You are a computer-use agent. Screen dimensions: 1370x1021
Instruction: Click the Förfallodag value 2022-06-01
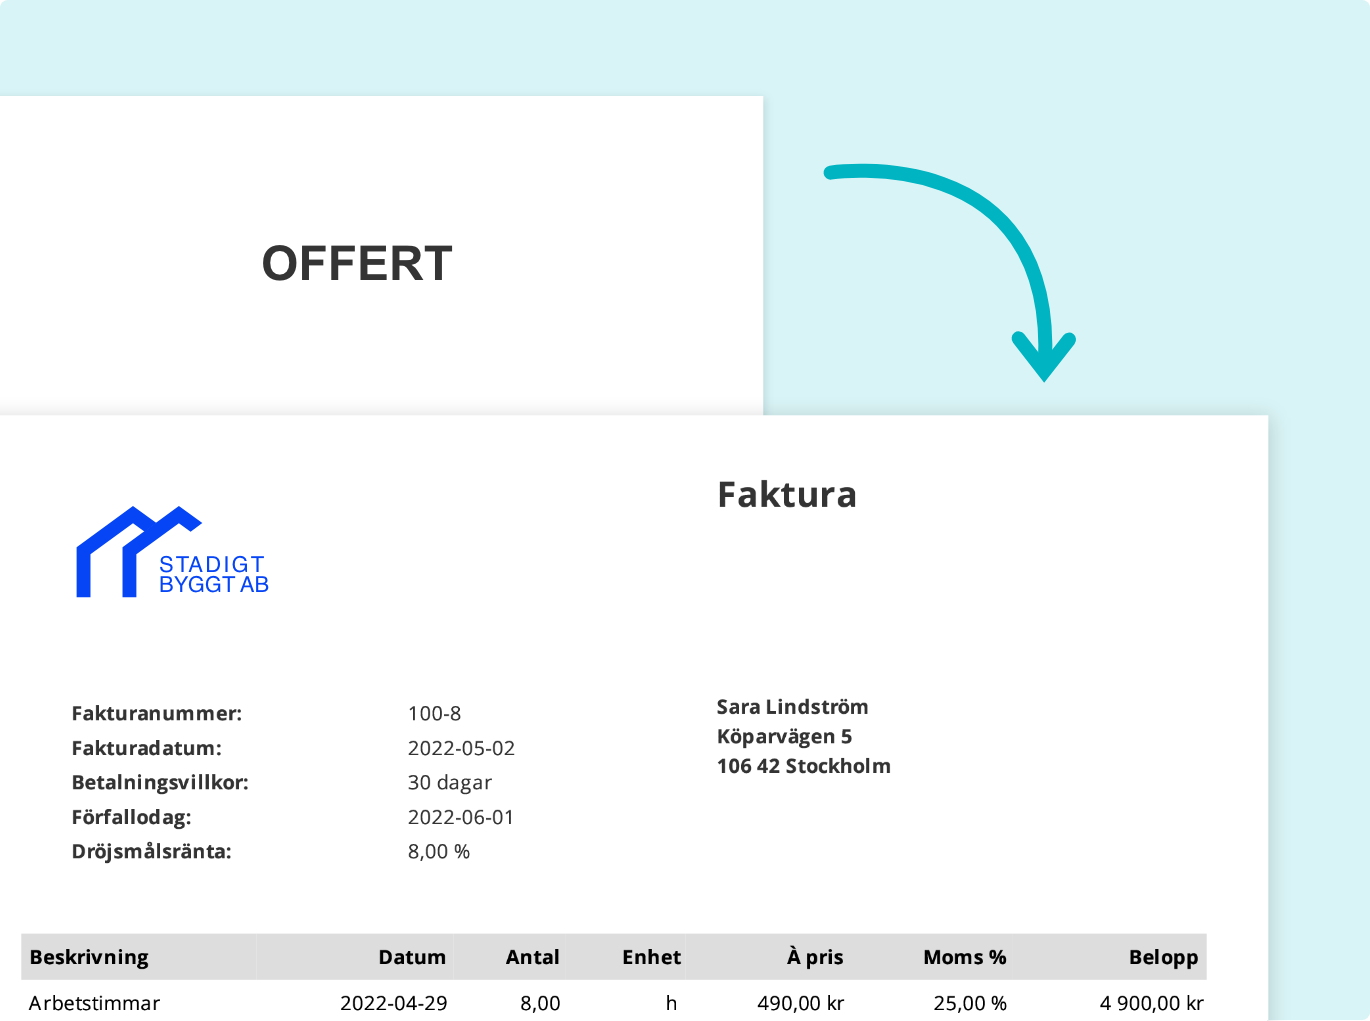click(461, 817)
